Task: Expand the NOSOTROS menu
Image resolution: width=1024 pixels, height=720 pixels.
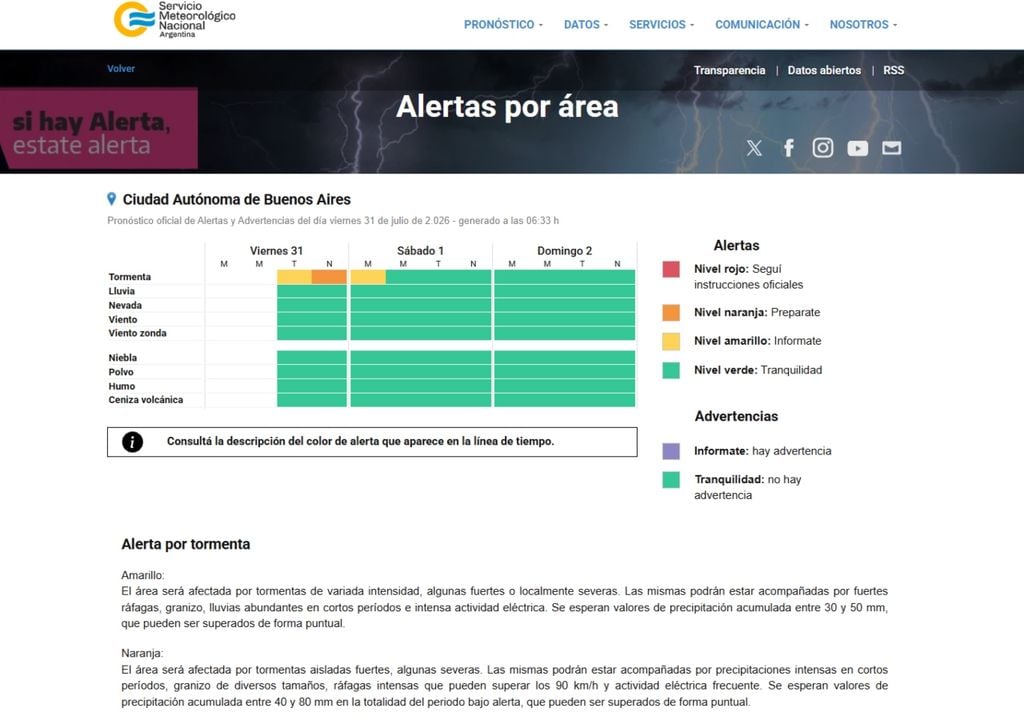Action: [x=863, y=24]
